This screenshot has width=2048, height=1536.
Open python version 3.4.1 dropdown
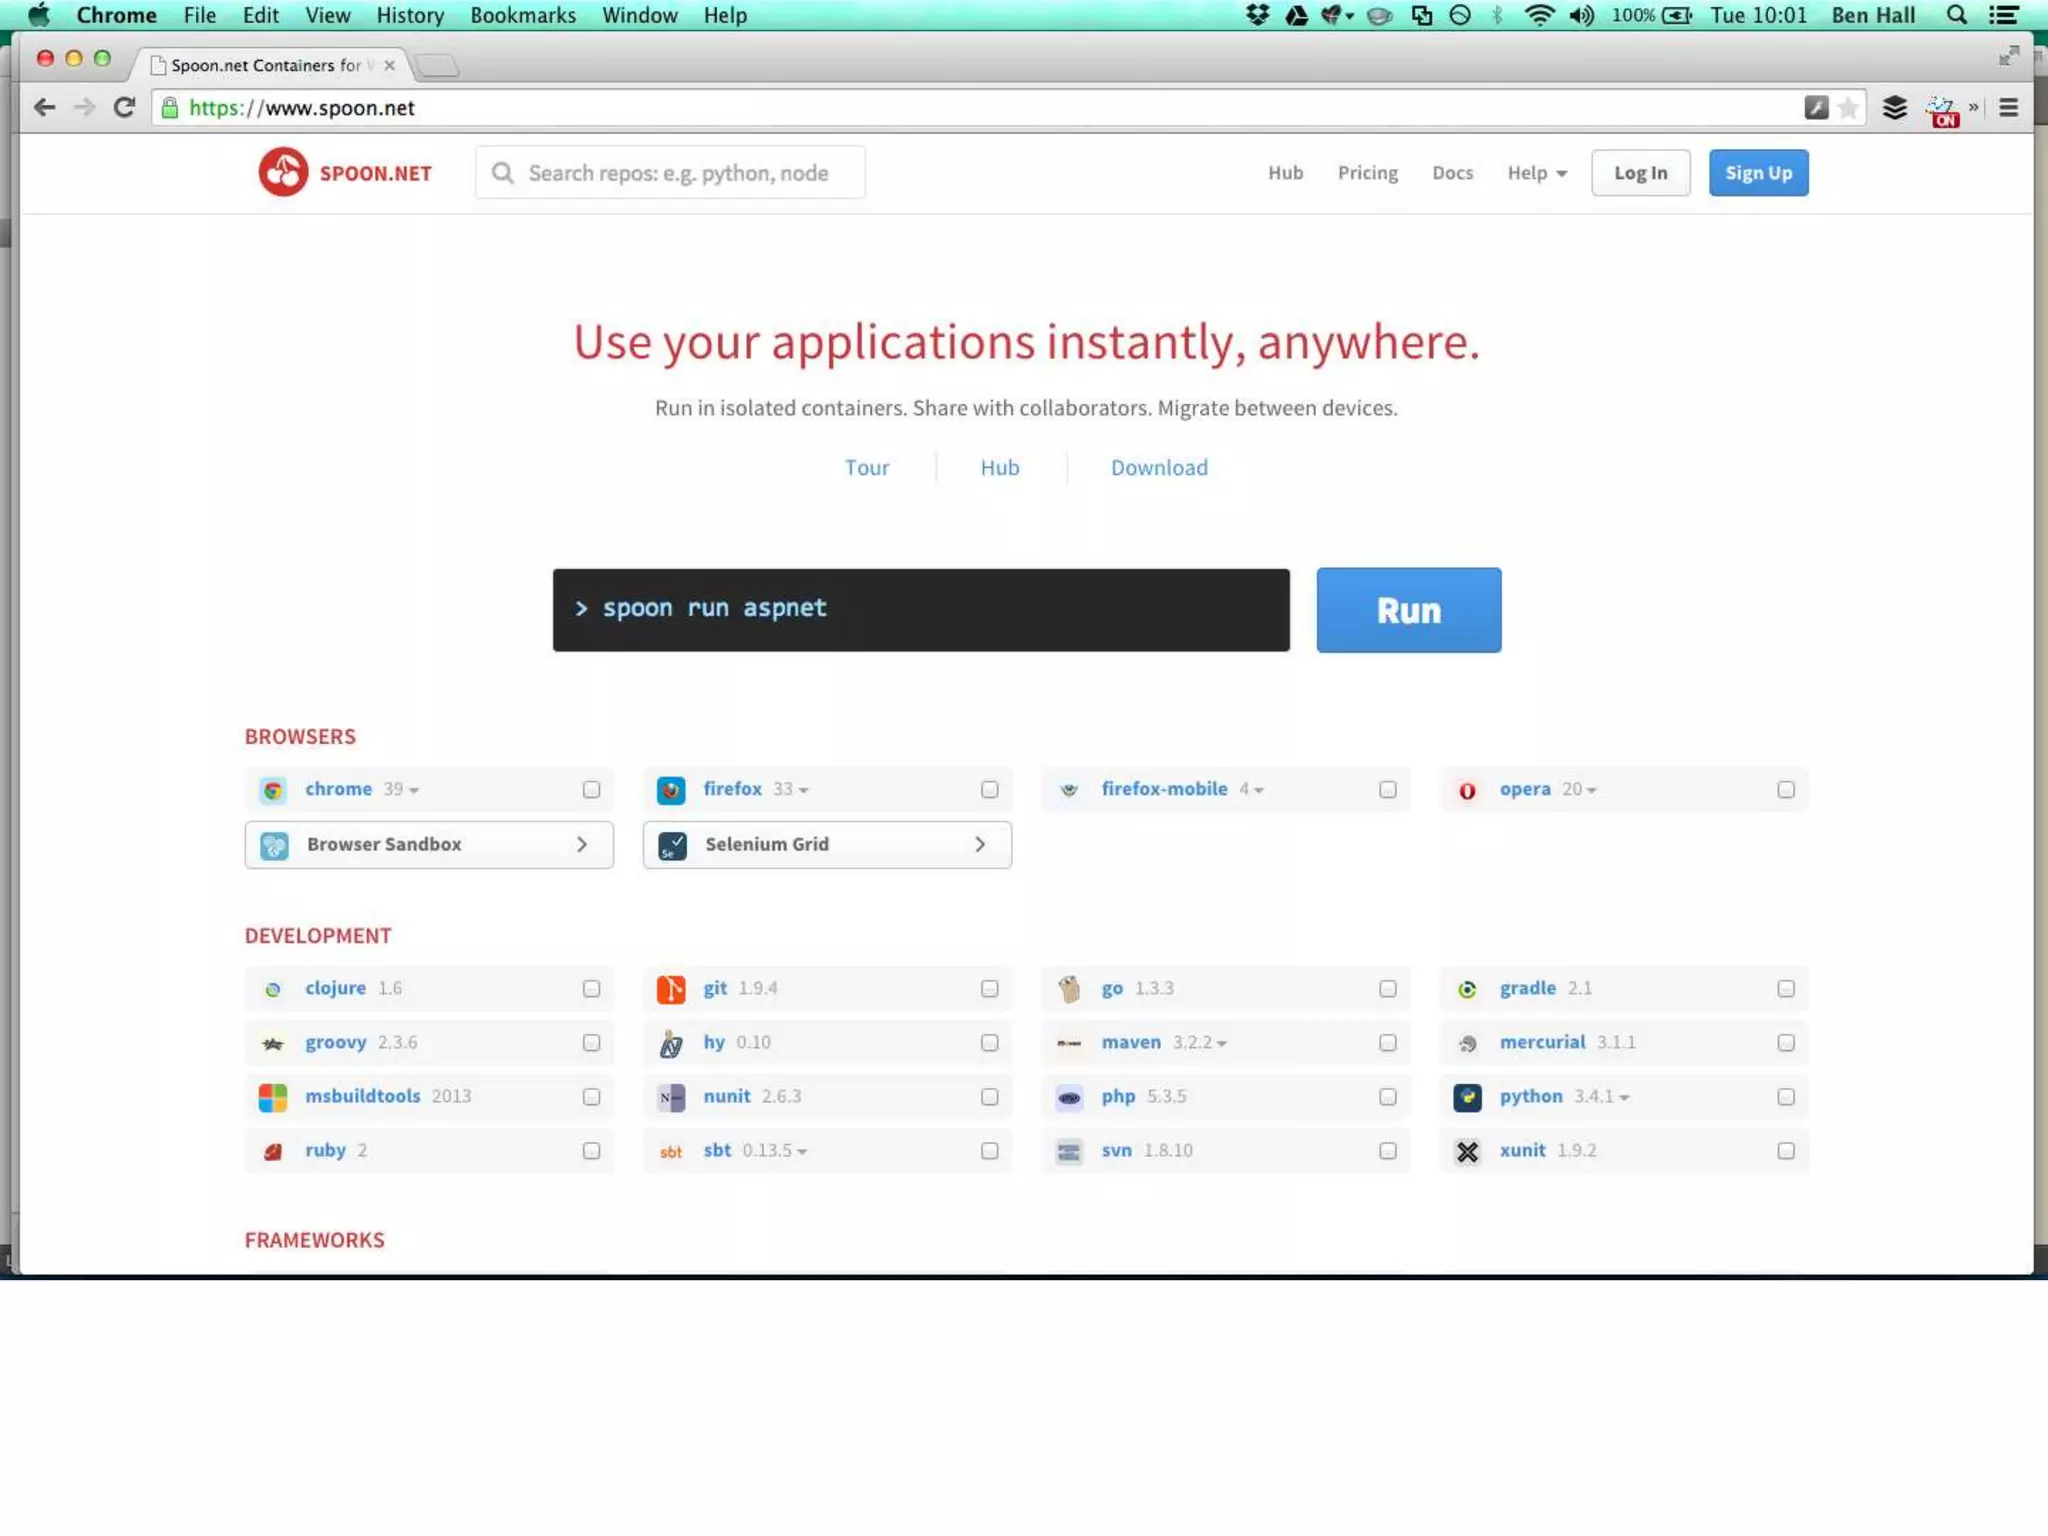(x=1601, y=1097)
